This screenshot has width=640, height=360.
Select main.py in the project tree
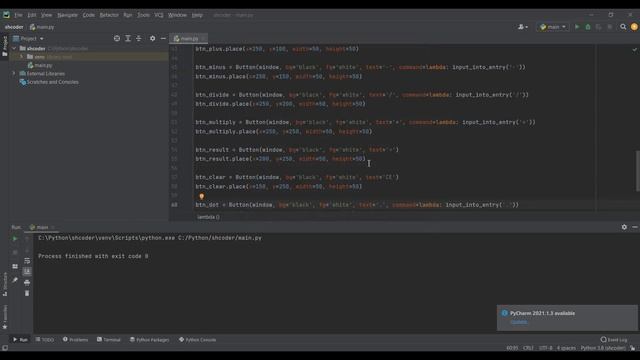coord(40,65)
